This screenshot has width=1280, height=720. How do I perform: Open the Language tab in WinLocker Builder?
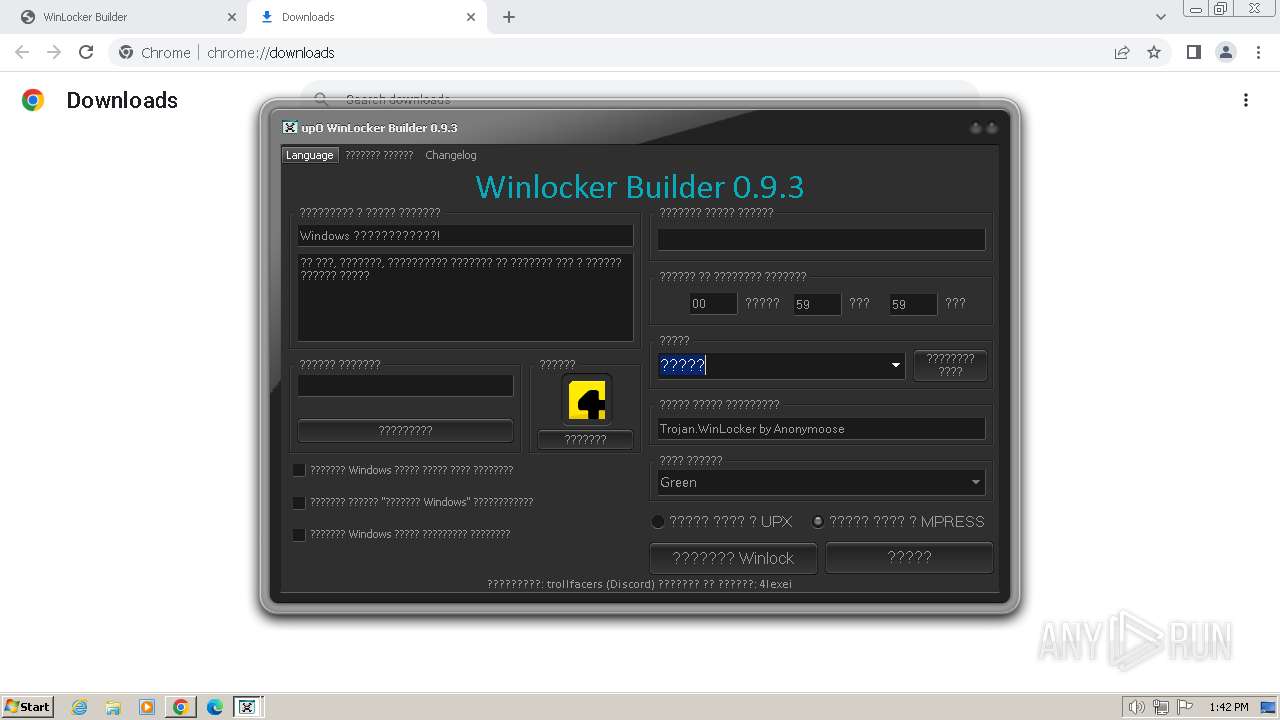(309, 155)
